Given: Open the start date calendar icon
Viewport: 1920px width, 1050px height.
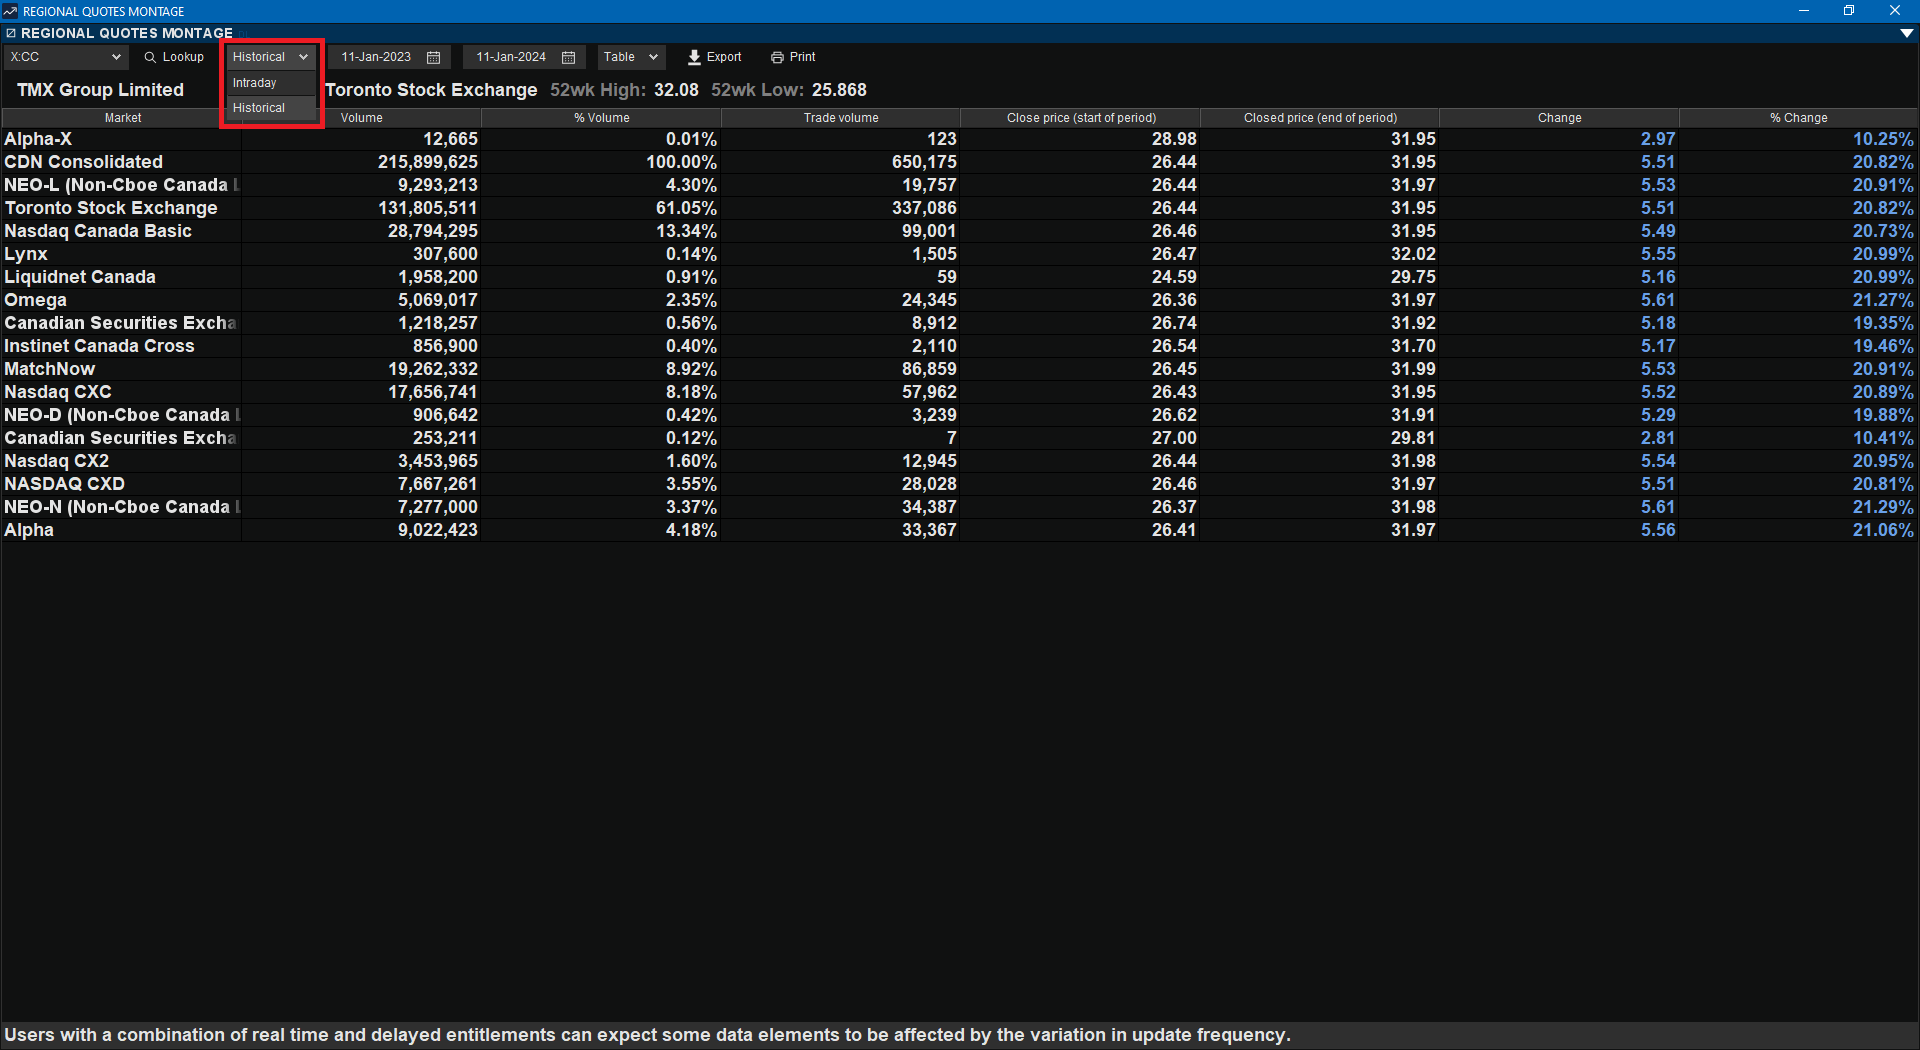Looking at the screenshot, I should [434, 57].
